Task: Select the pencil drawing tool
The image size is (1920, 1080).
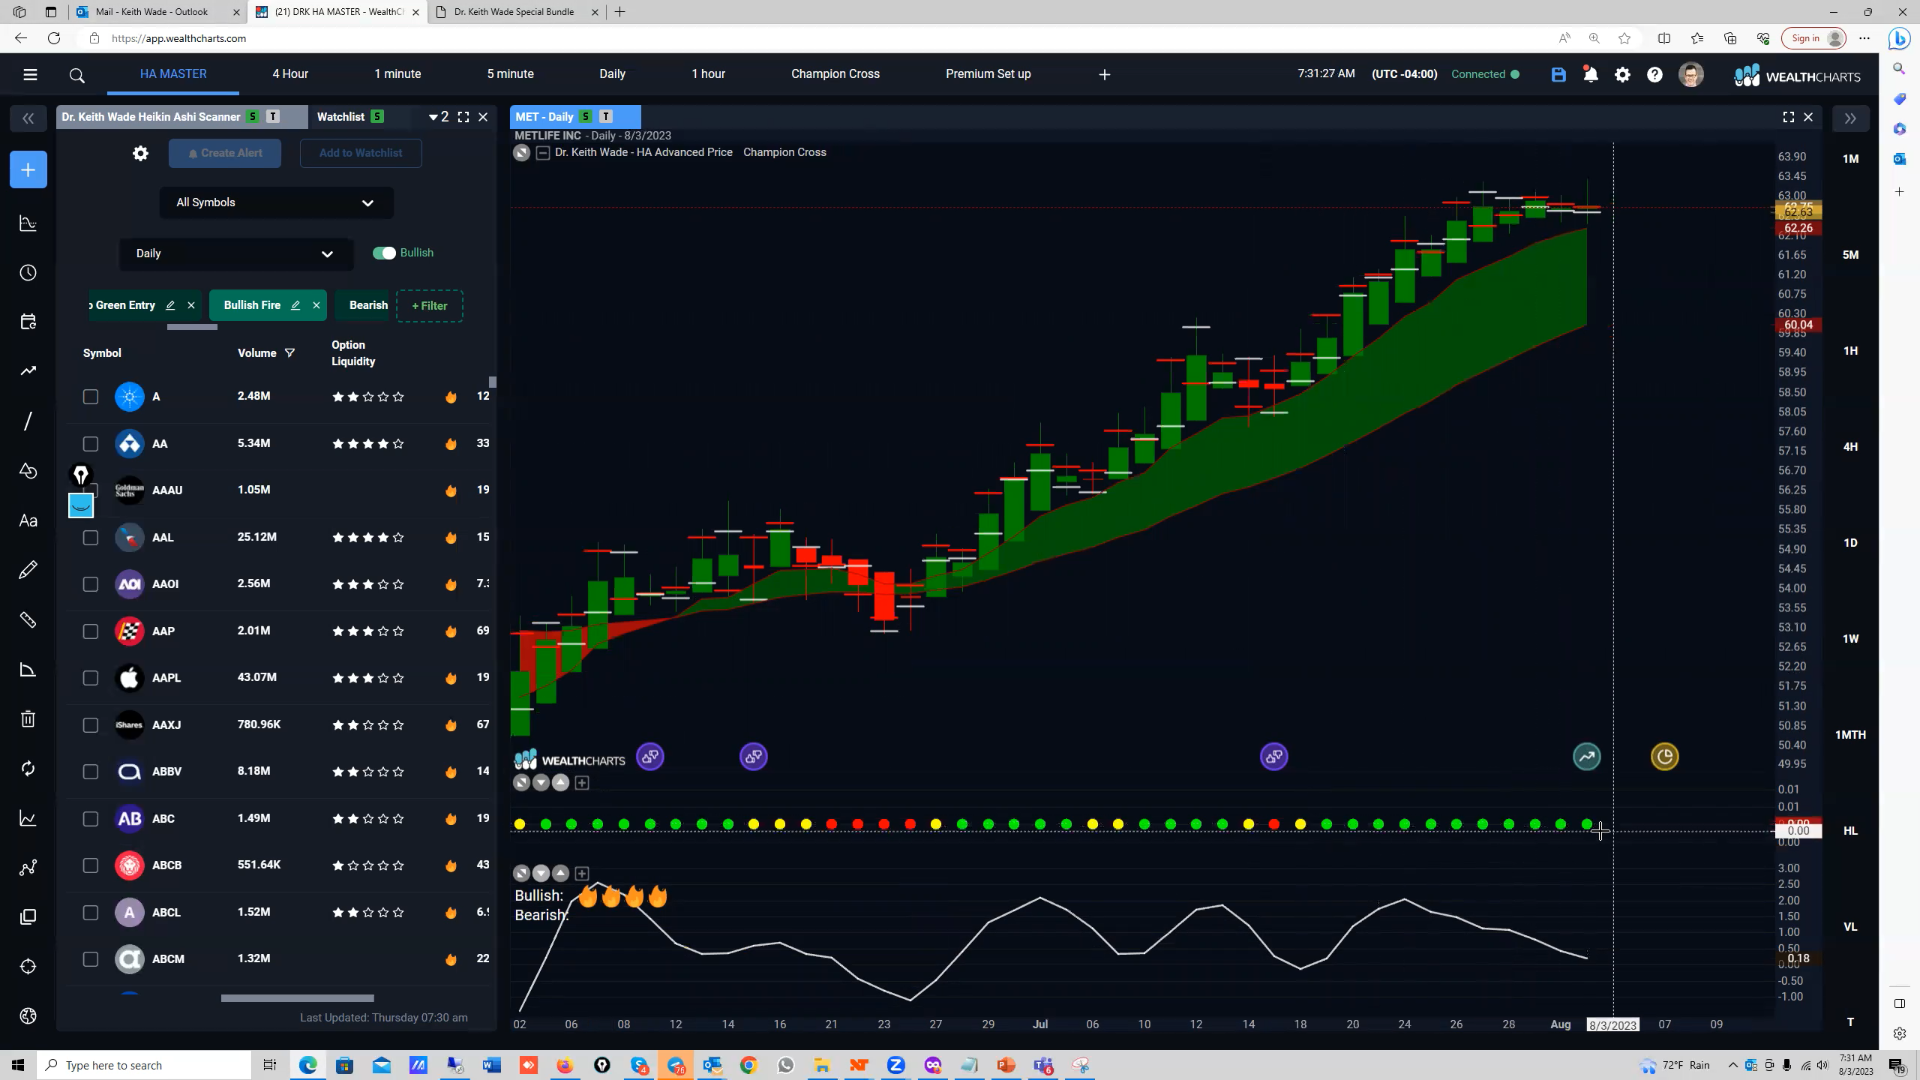Action: coord(28,570)
